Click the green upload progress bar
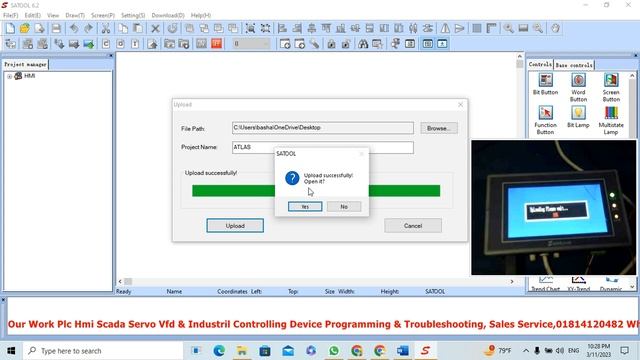The width and height of the screenshot is (640, 360). pyautogui.click(x=316, y=191)
